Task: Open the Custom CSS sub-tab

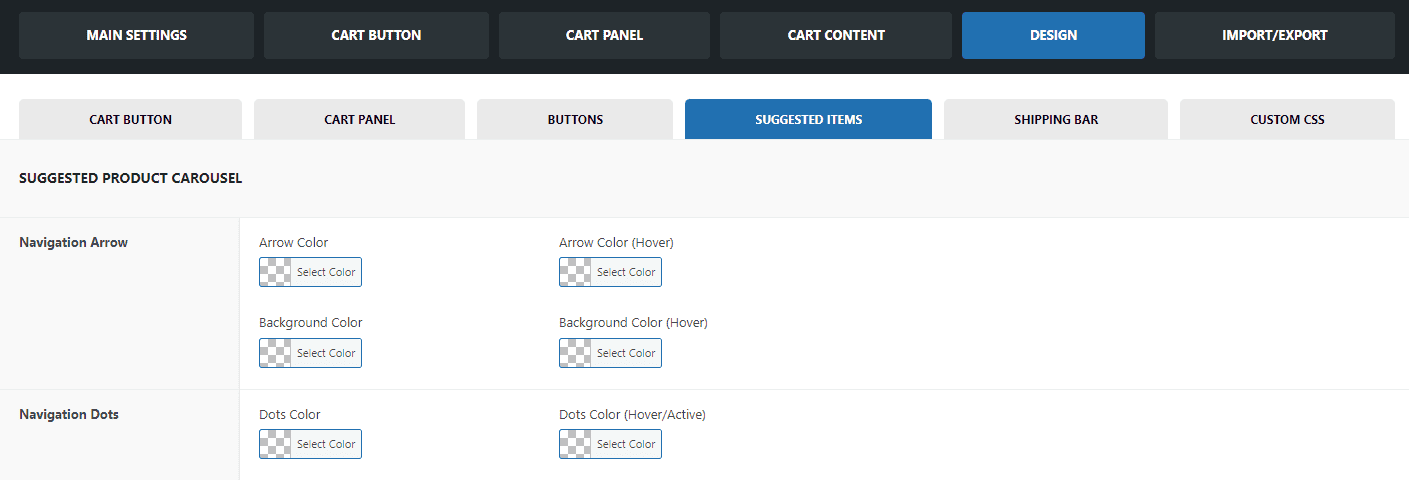Action: coord(1287,119)
